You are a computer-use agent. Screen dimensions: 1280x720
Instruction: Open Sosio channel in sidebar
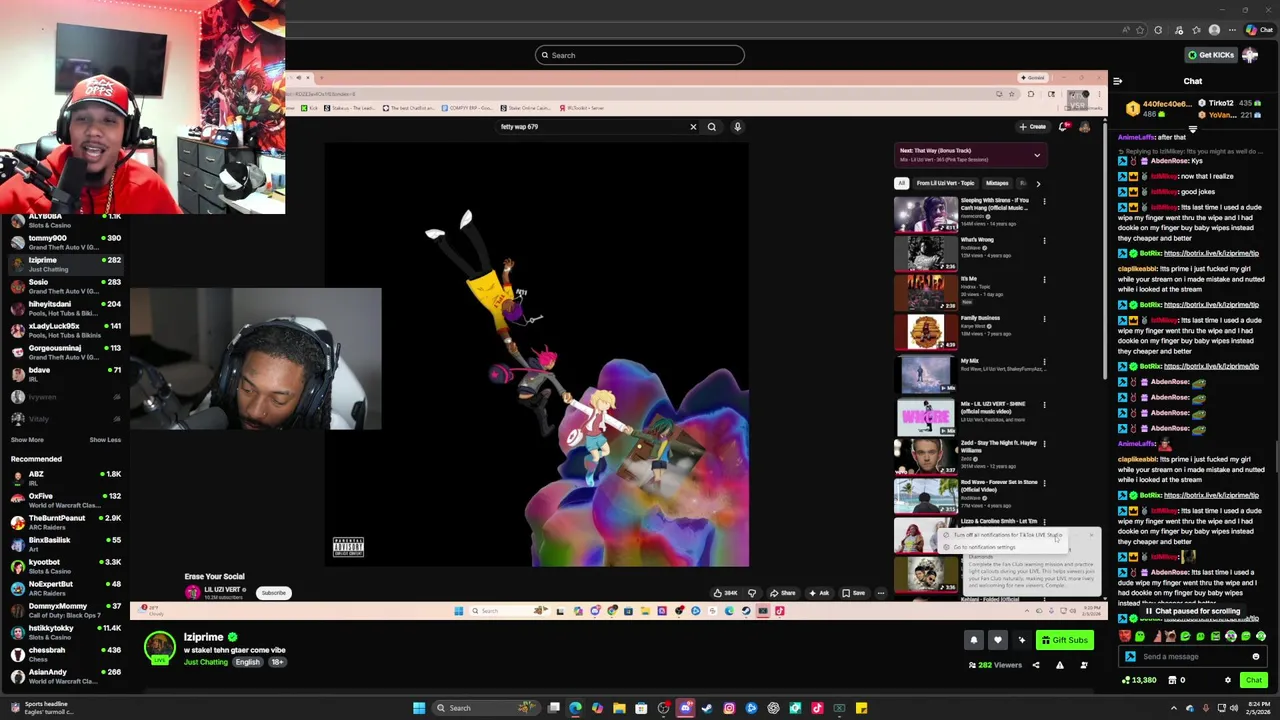(65, 286)
